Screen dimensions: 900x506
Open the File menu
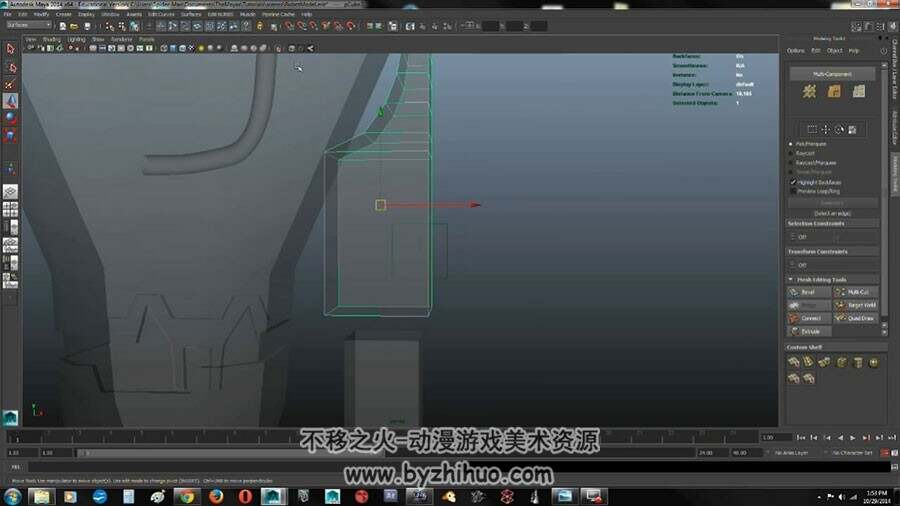(7, 14)
